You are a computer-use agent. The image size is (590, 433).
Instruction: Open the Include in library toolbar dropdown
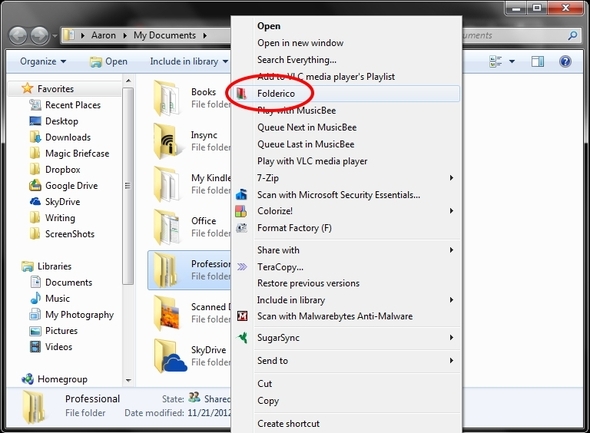pyautogui.click(x=189, y=61)
